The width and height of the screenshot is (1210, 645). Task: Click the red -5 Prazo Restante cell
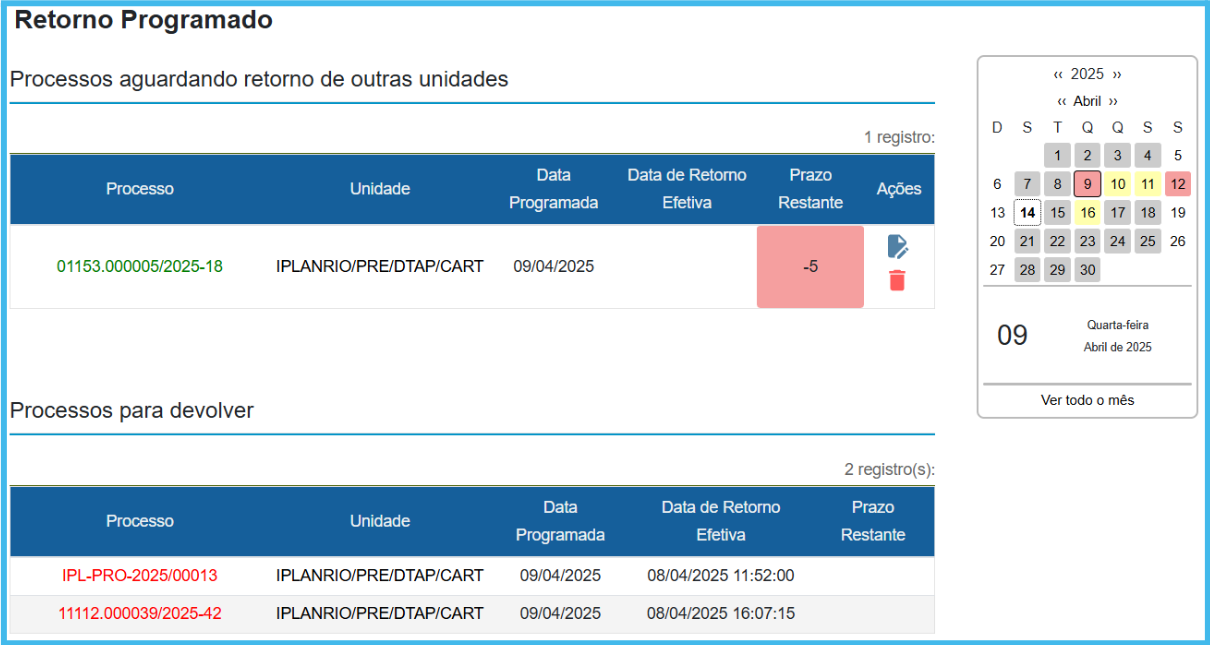click(x=810, y=267)
